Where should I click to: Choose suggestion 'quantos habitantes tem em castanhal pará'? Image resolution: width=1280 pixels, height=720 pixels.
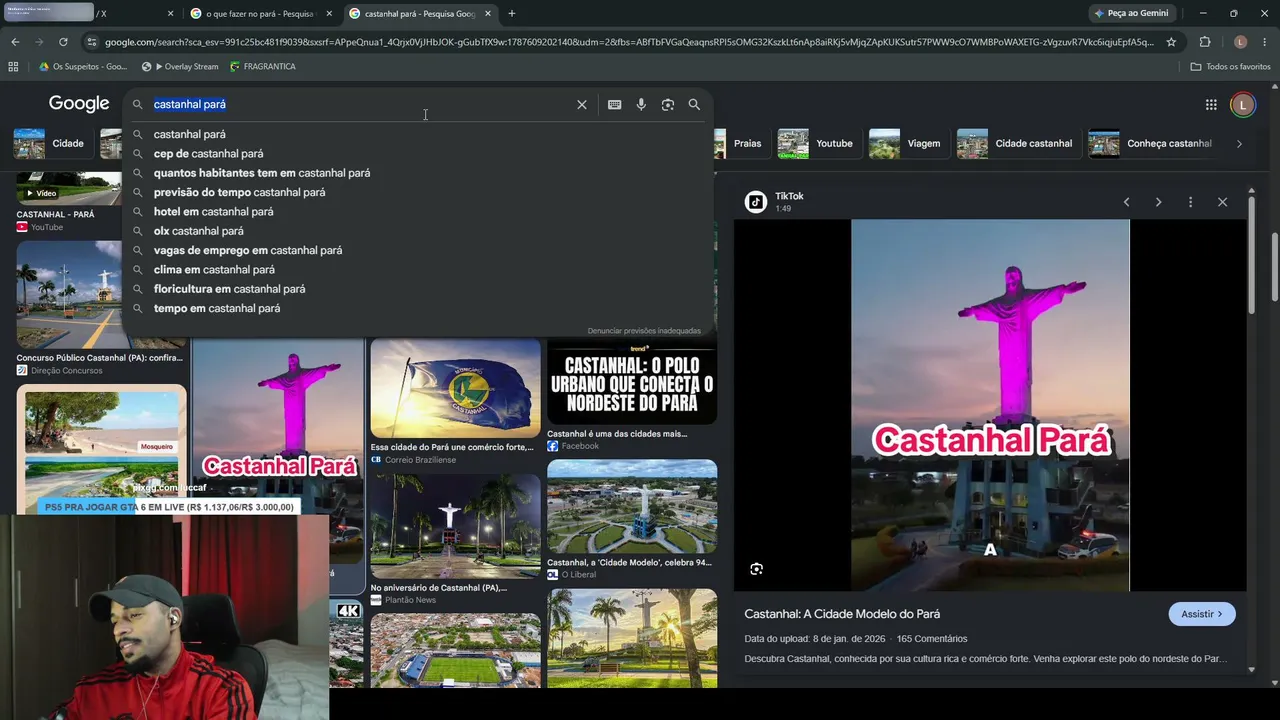click(418, 173)
